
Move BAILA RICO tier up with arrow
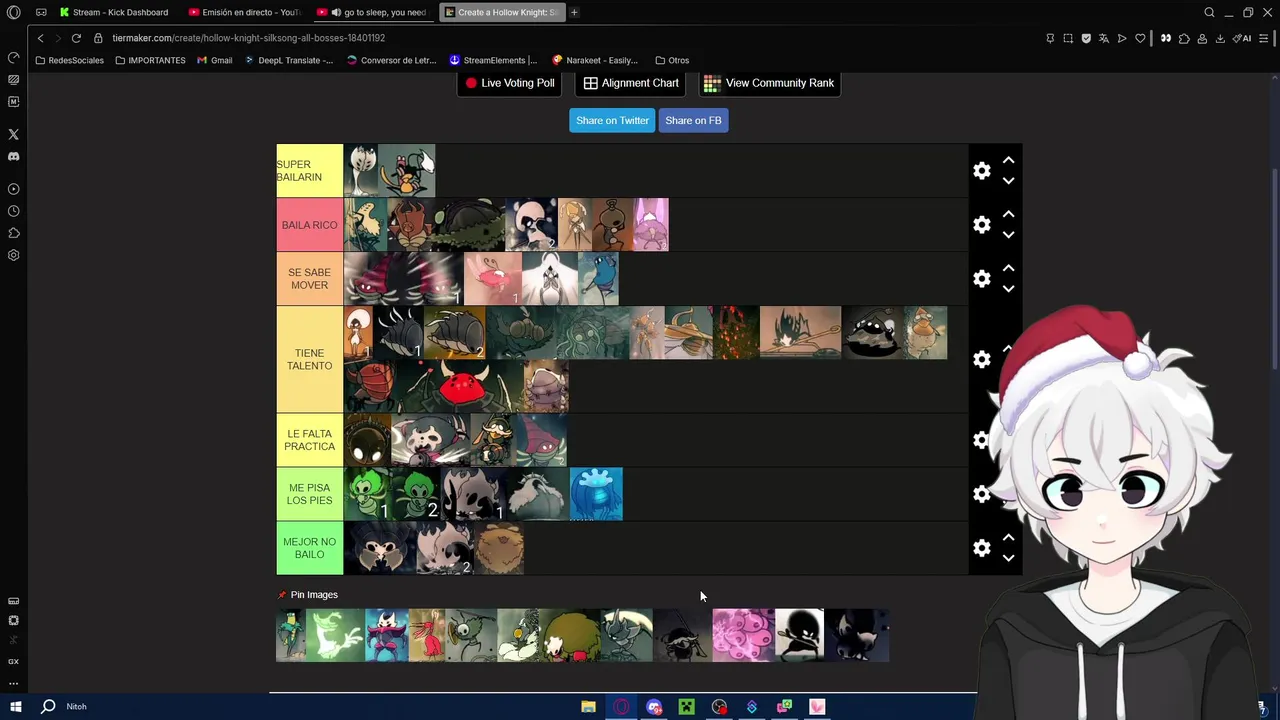[x=1008, y=214]
